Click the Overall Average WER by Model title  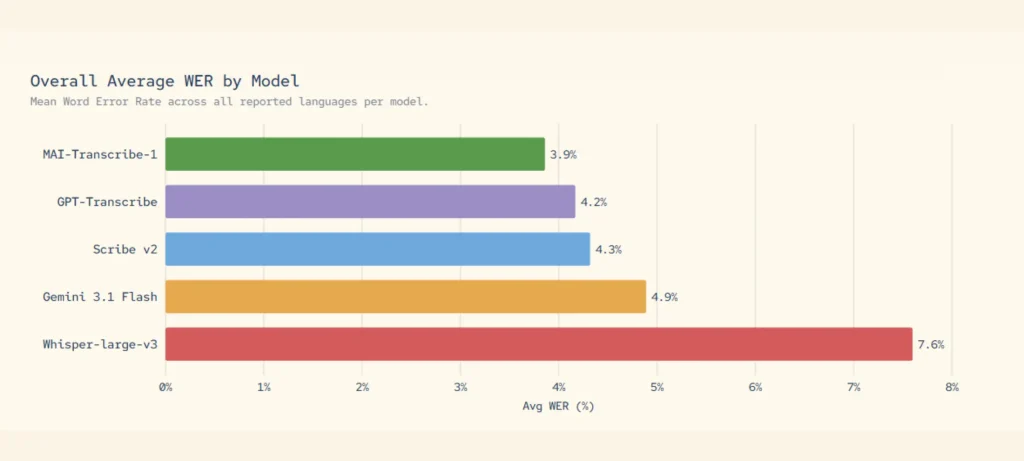coord(164,81)
